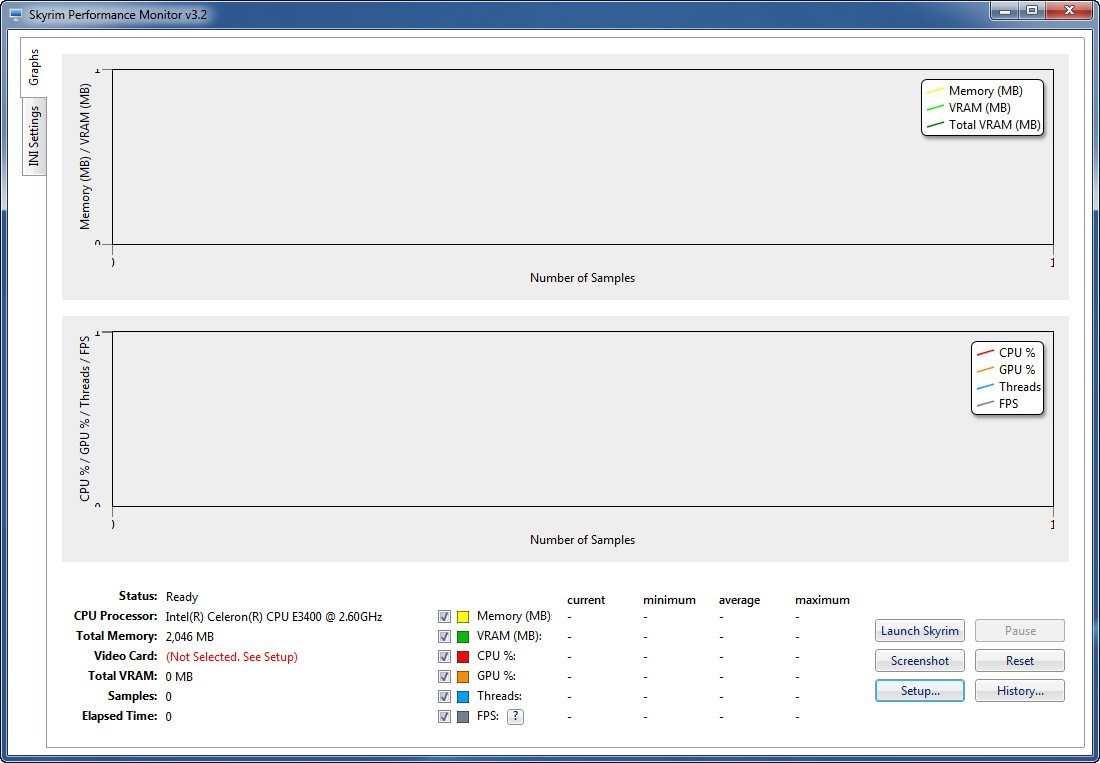Uncheck the Memory (MB) checkbox

(444, 616)
